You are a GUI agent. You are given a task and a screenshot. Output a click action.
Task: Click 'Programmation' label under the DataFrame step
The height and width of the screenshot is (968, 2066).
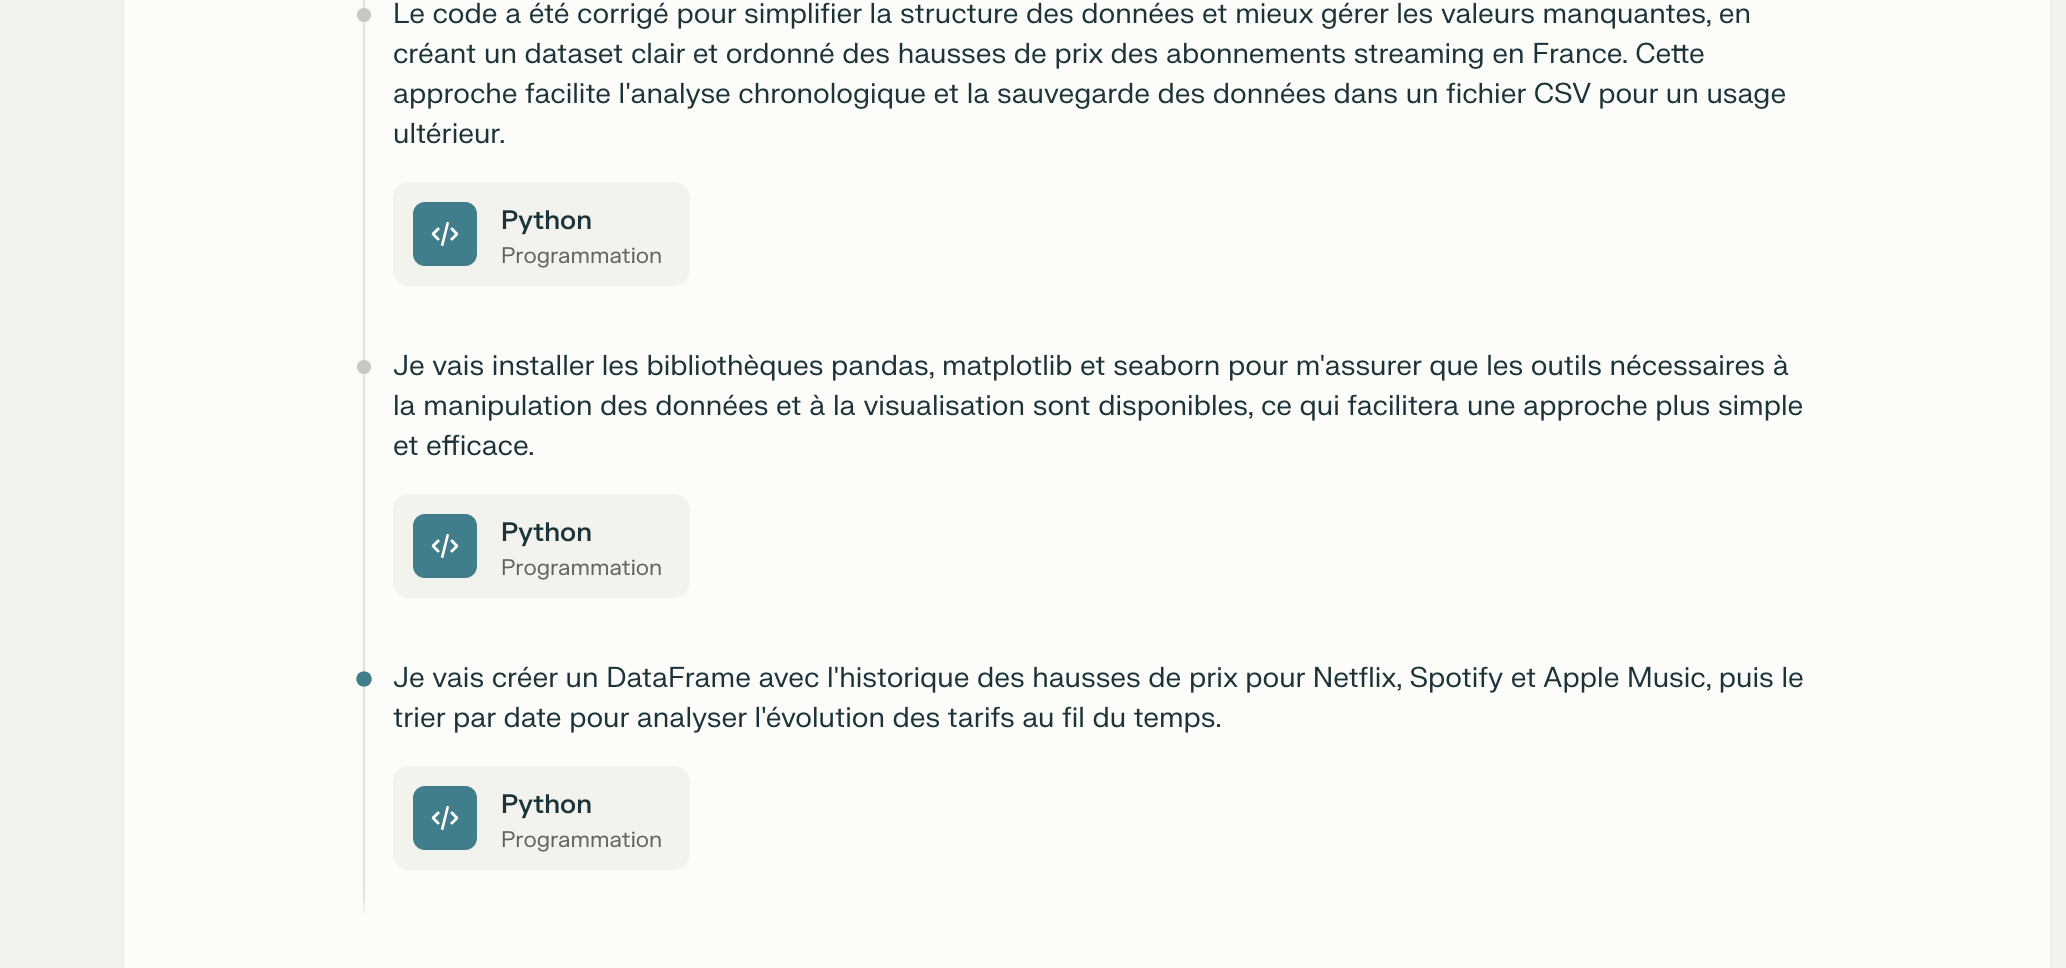[x=581, y=840]
